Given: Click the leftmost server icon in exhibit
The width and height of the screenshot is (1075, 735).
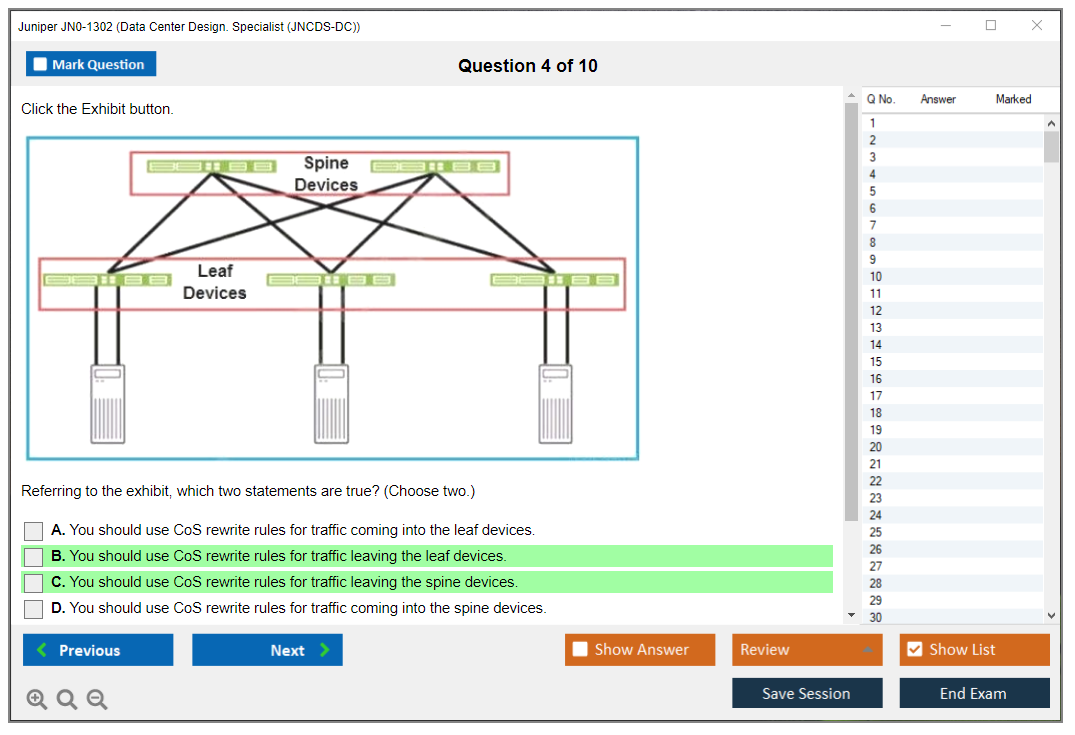Looking at the screenshot, I should point(106,402).
